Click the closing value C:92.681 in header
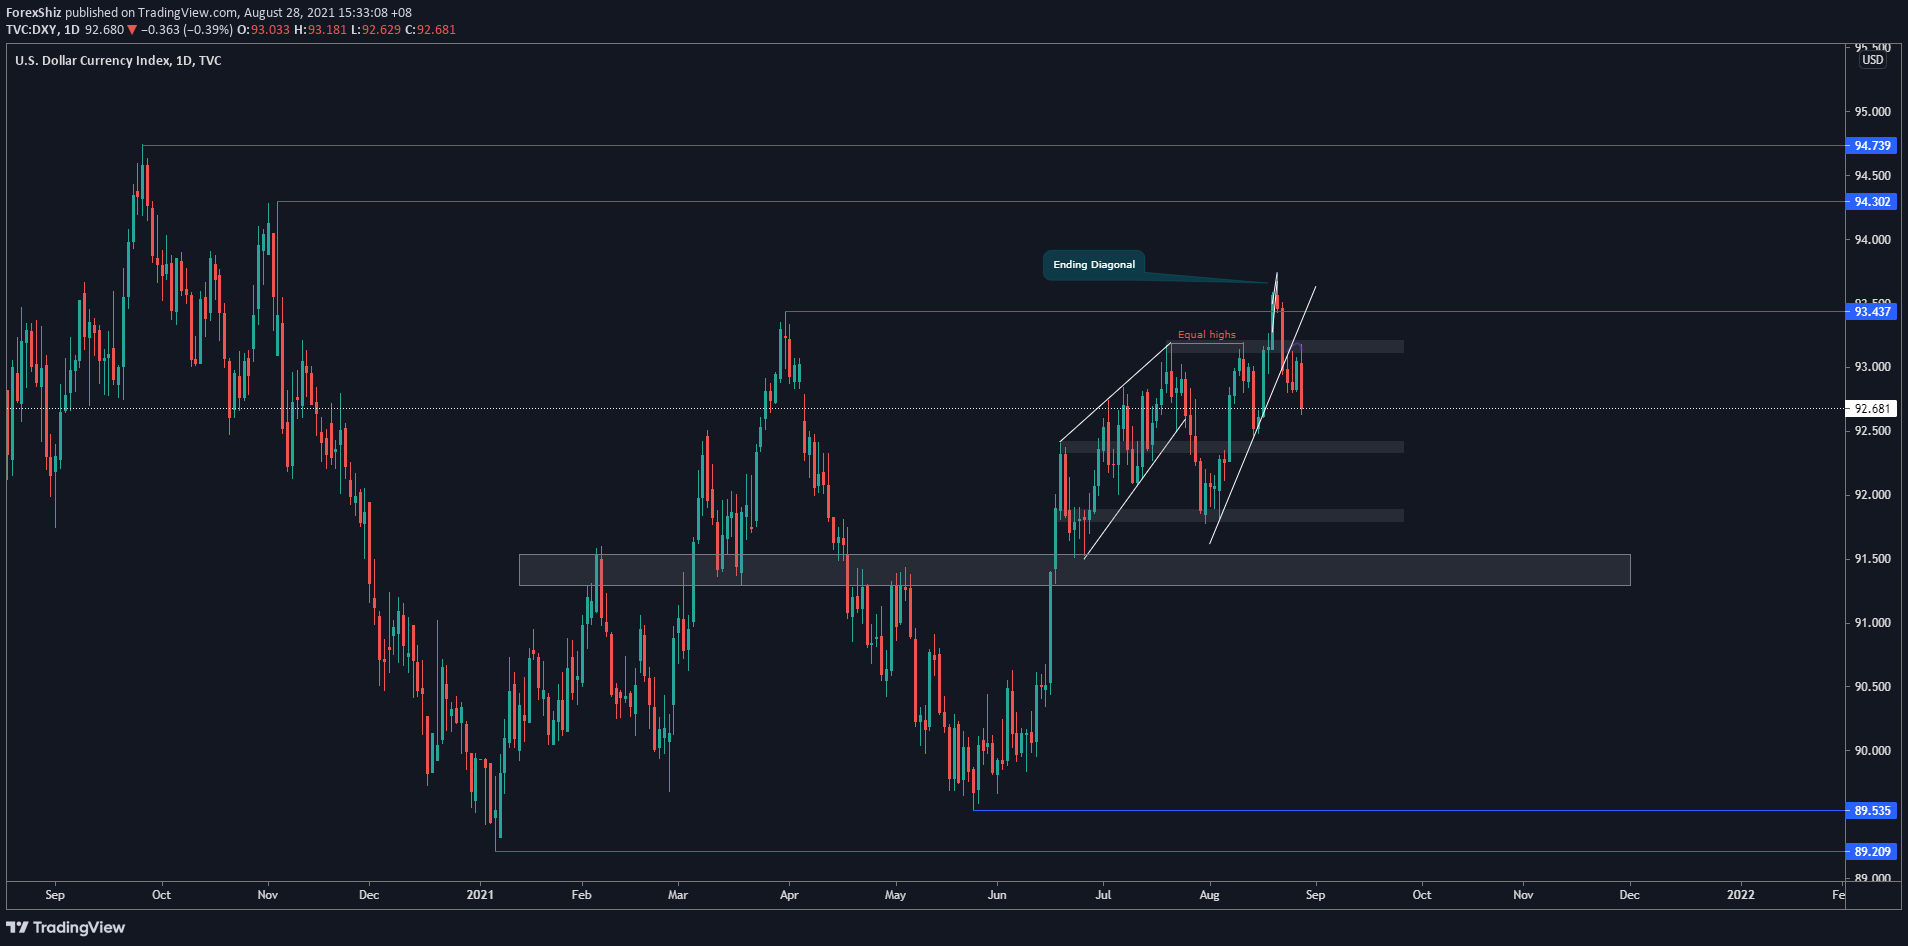Screen dimensions: 1908x946 tap(430, 30)
